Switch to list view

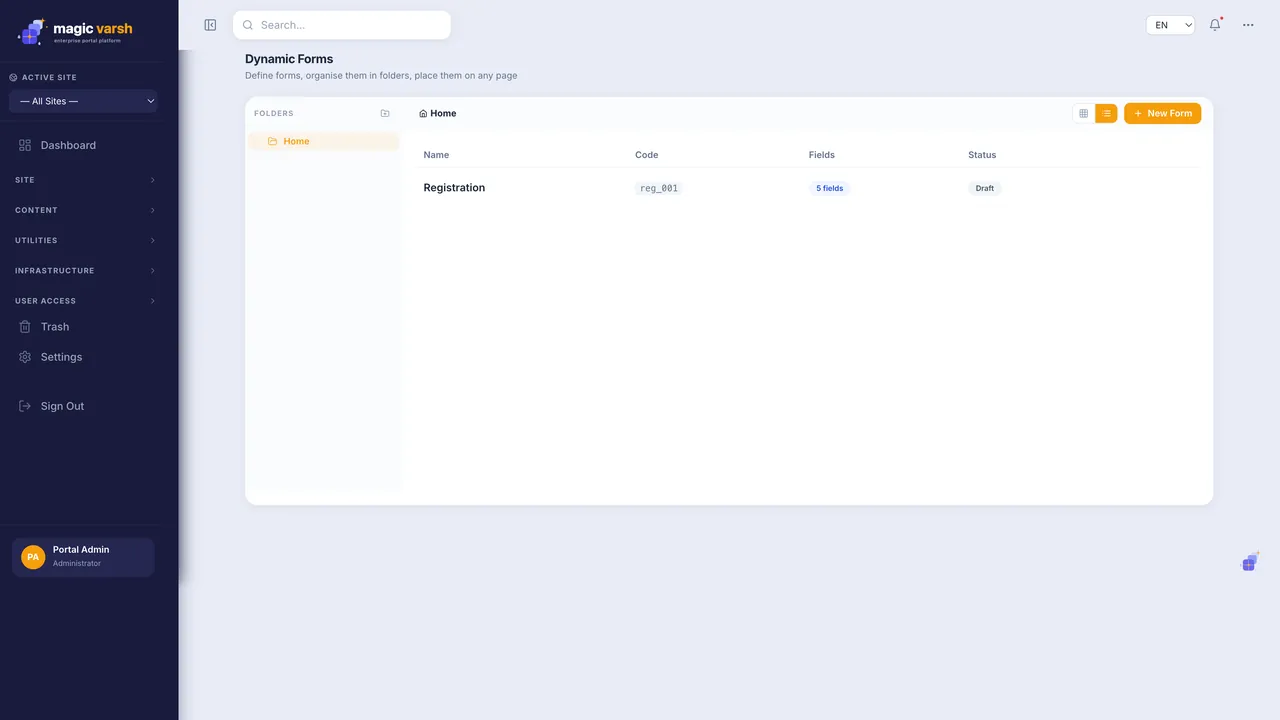1106,114
